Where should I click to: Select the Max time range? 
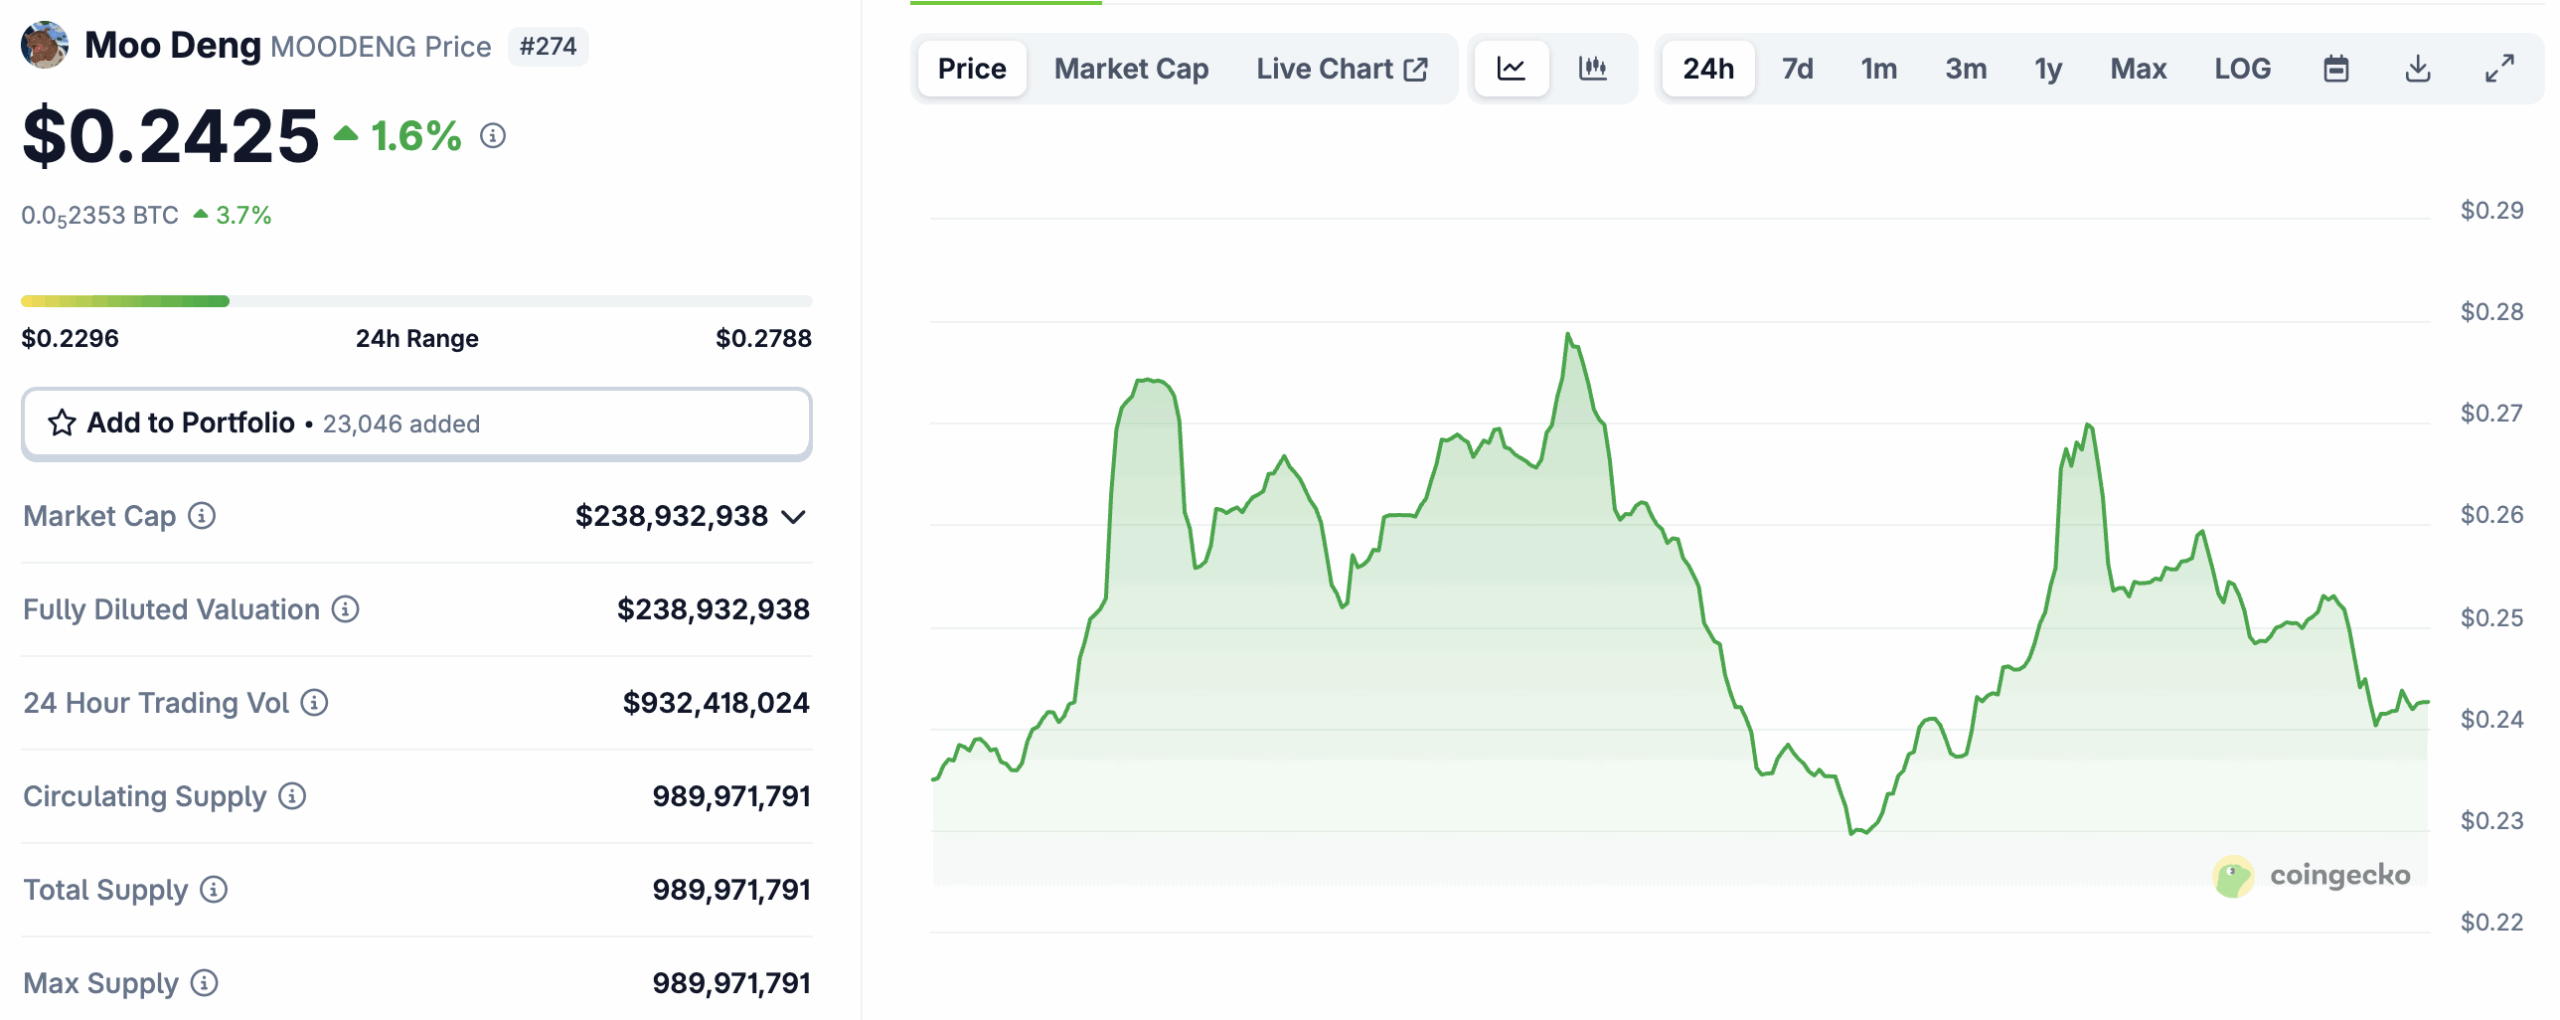pos(2138,69)
